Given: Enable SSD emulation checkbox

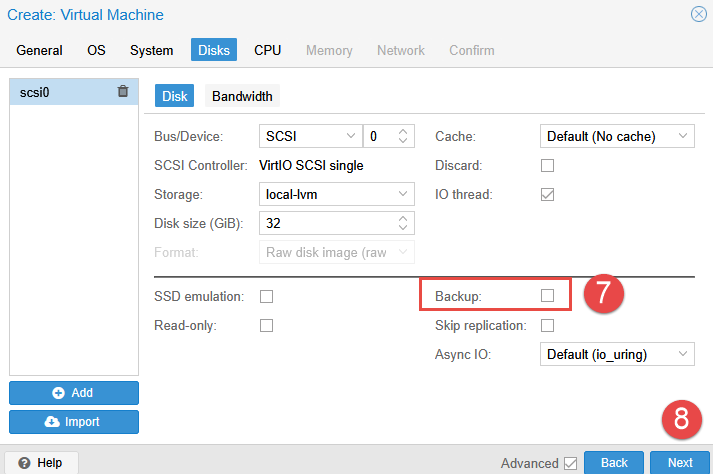Looking at the screenshot, I should point(267,296).
